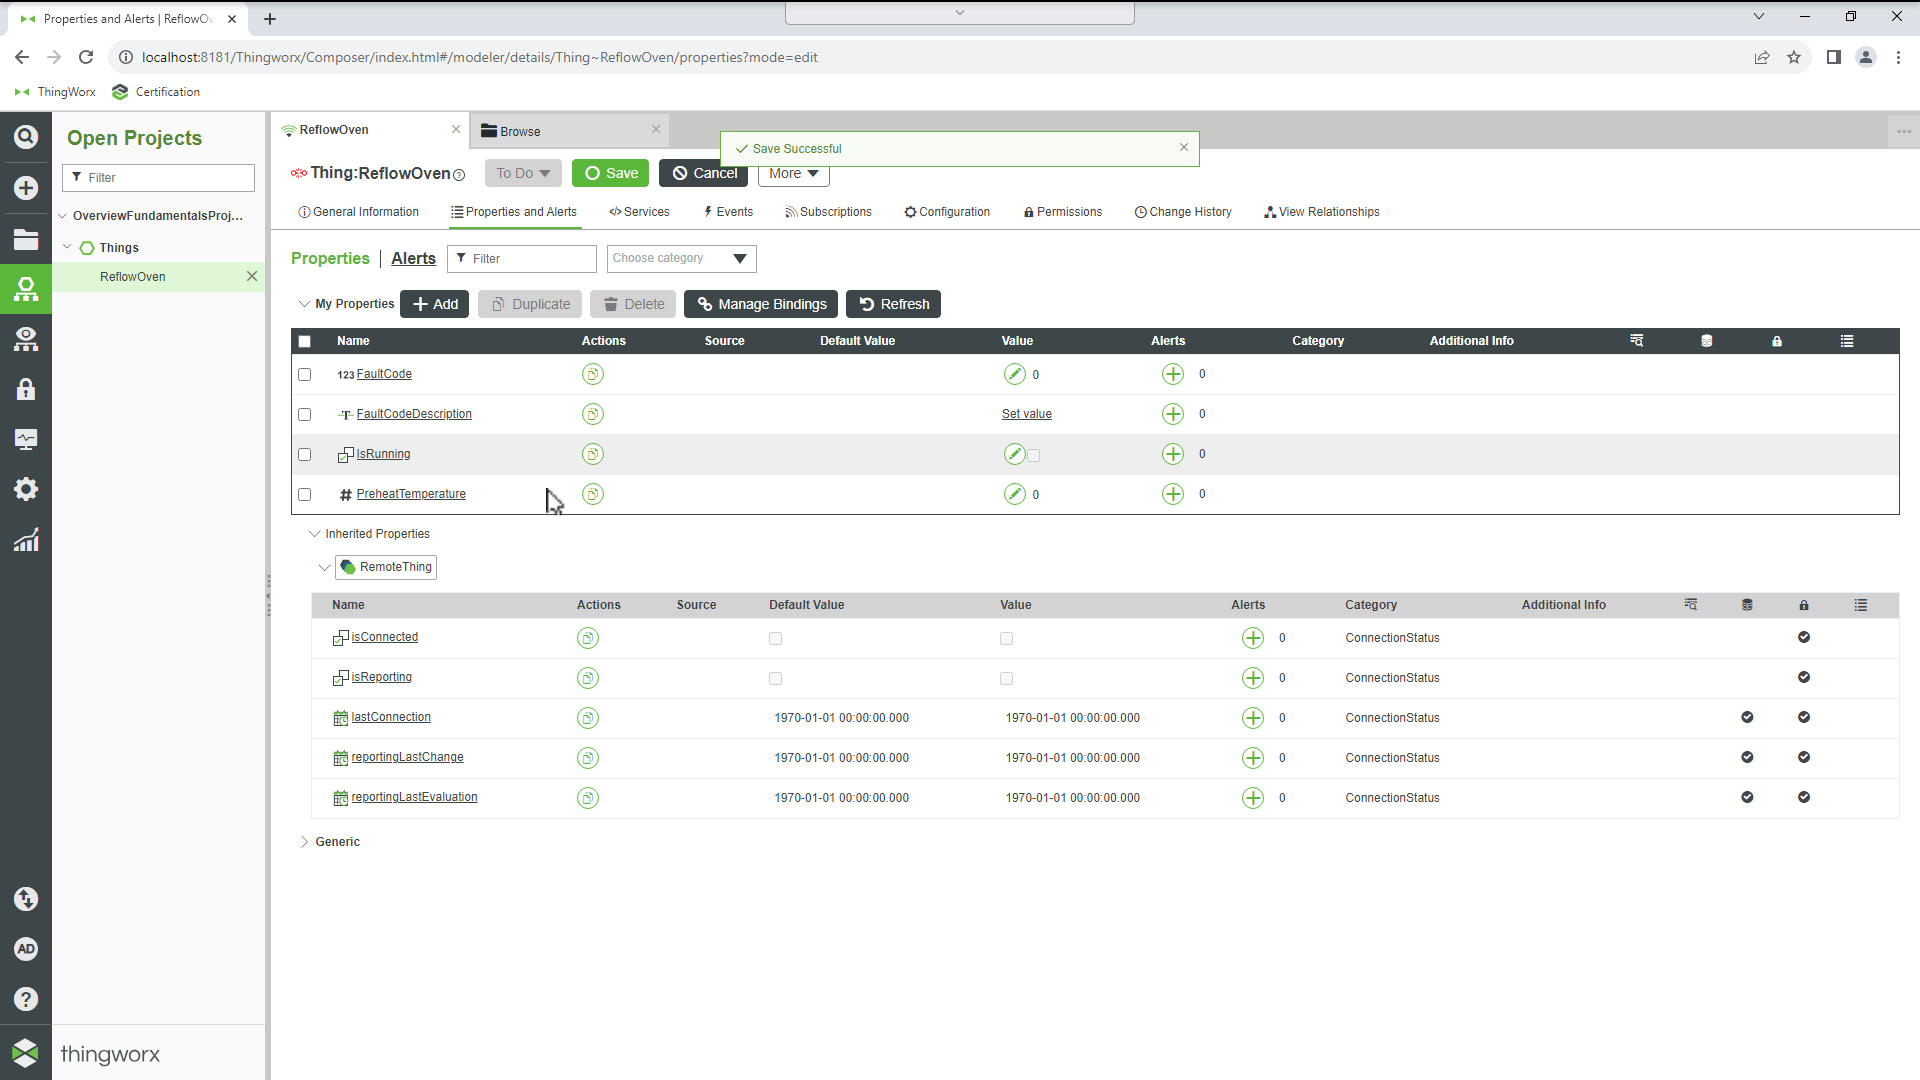Add alert for reportingLastEvaluation property

1252,798
